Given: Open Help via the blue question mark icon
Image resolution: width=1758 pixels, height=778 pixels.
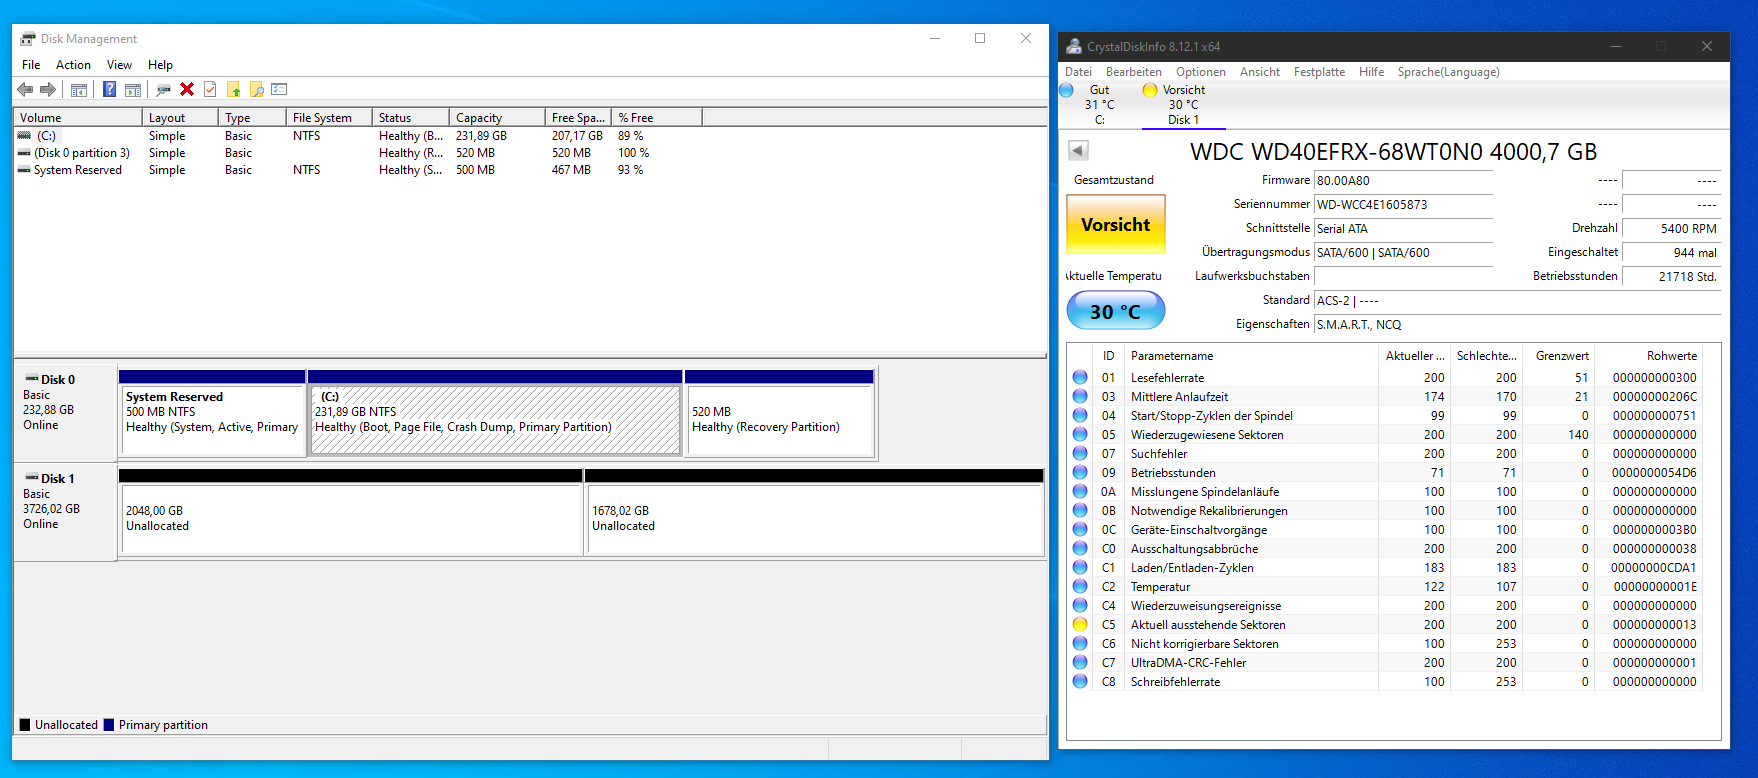Looking at the screenshot, I should click(x=109, y=90).
